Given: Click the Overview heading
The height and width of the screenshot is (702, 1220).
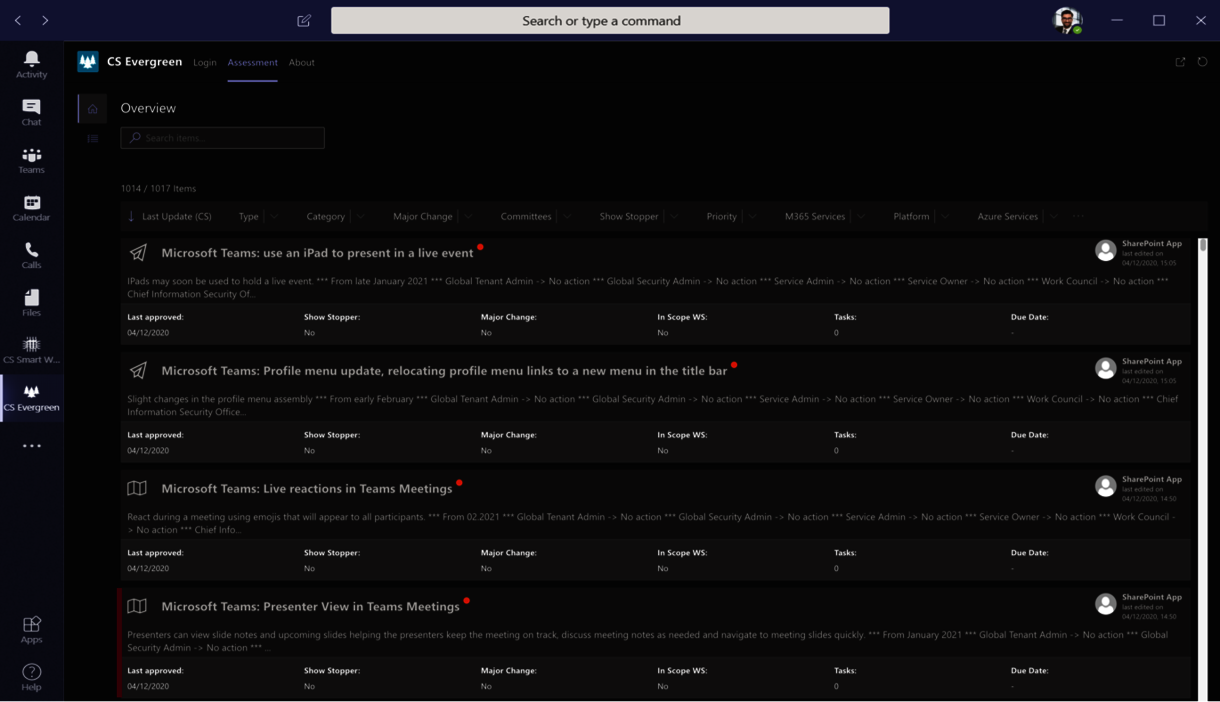Looking at the screenshot, I should [x=148, y=108].
